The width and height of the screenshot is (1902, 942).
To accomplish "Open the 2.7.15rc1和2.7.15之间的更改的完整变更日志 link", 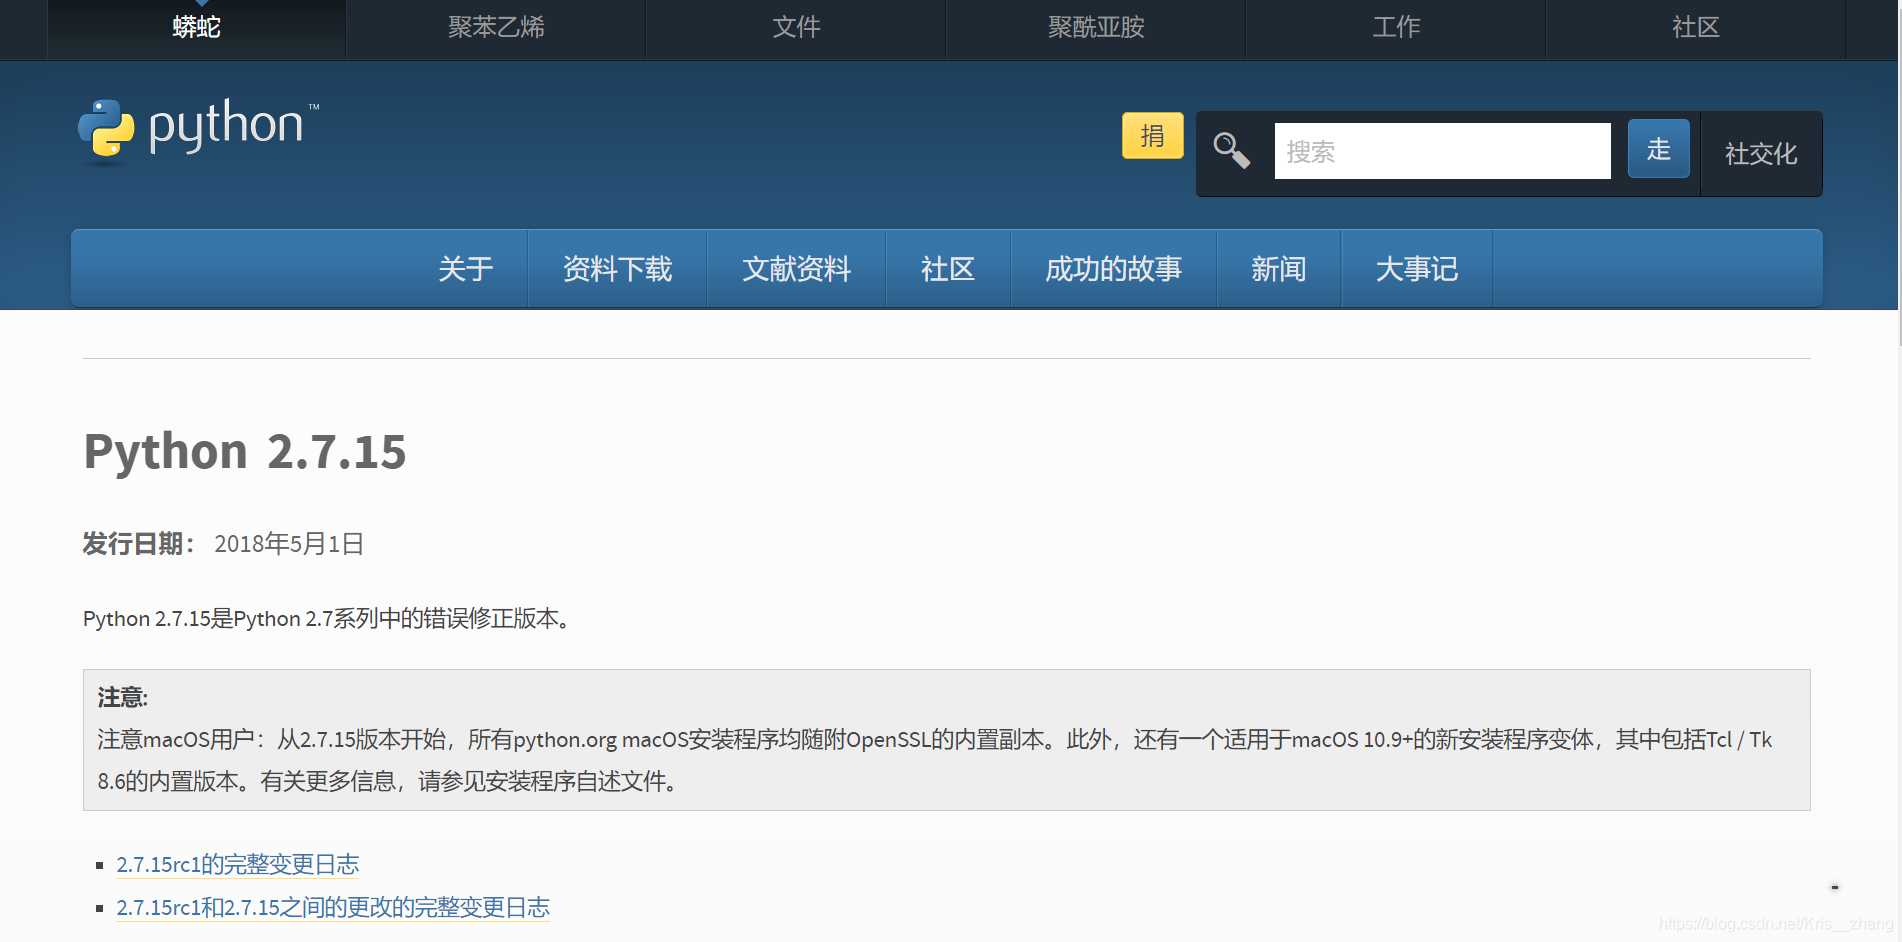I will point(333,907).
